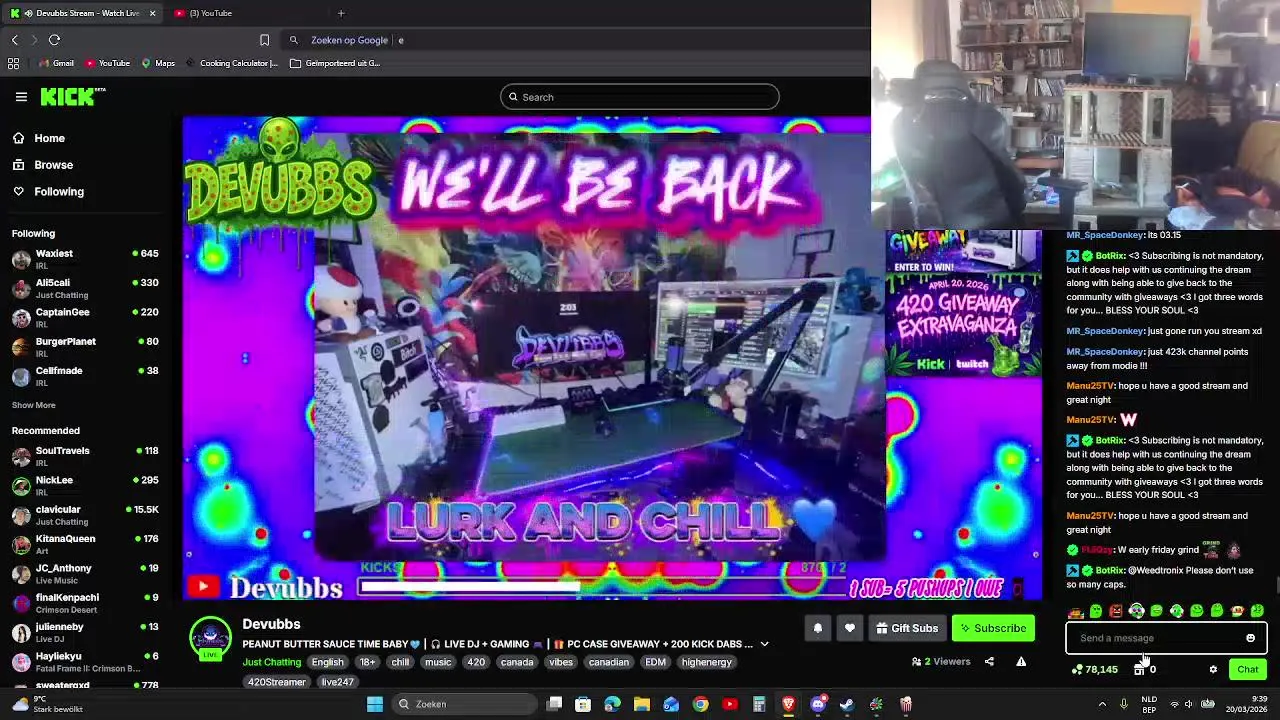Follow Devubbs with the heart button

[x=849, y=628]
